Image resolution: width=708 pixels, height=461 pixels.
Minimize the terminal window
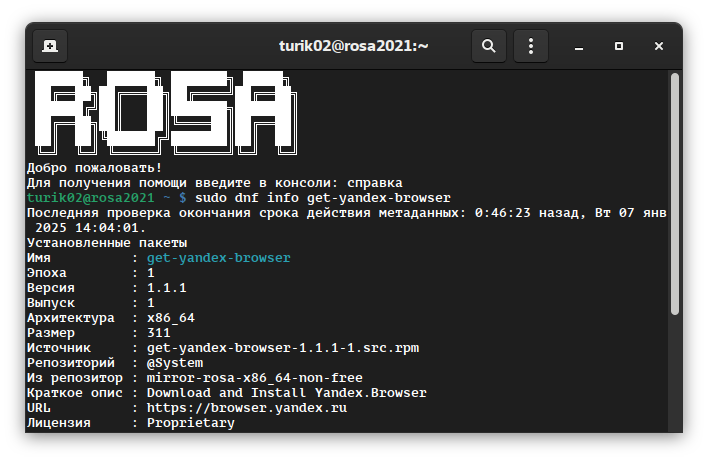click(579, 46)
